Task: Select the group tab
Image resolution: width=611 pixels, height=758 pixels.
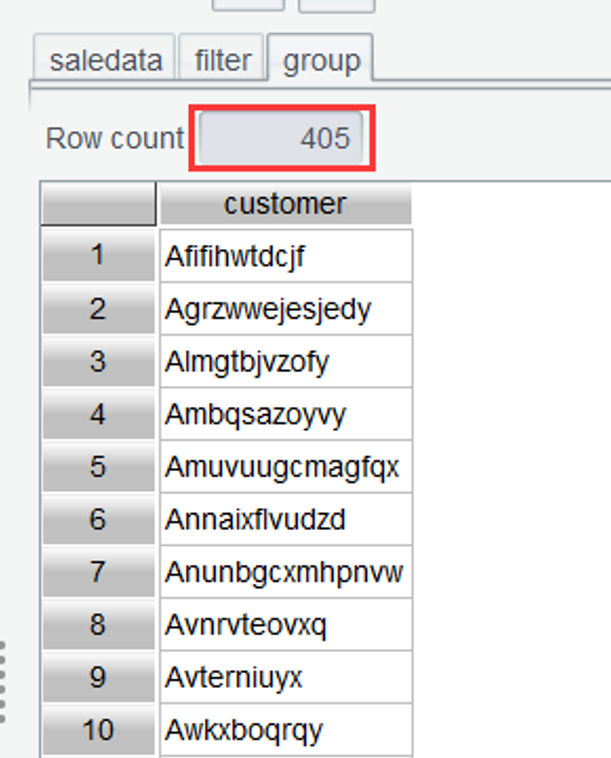Action: [321, 60]
